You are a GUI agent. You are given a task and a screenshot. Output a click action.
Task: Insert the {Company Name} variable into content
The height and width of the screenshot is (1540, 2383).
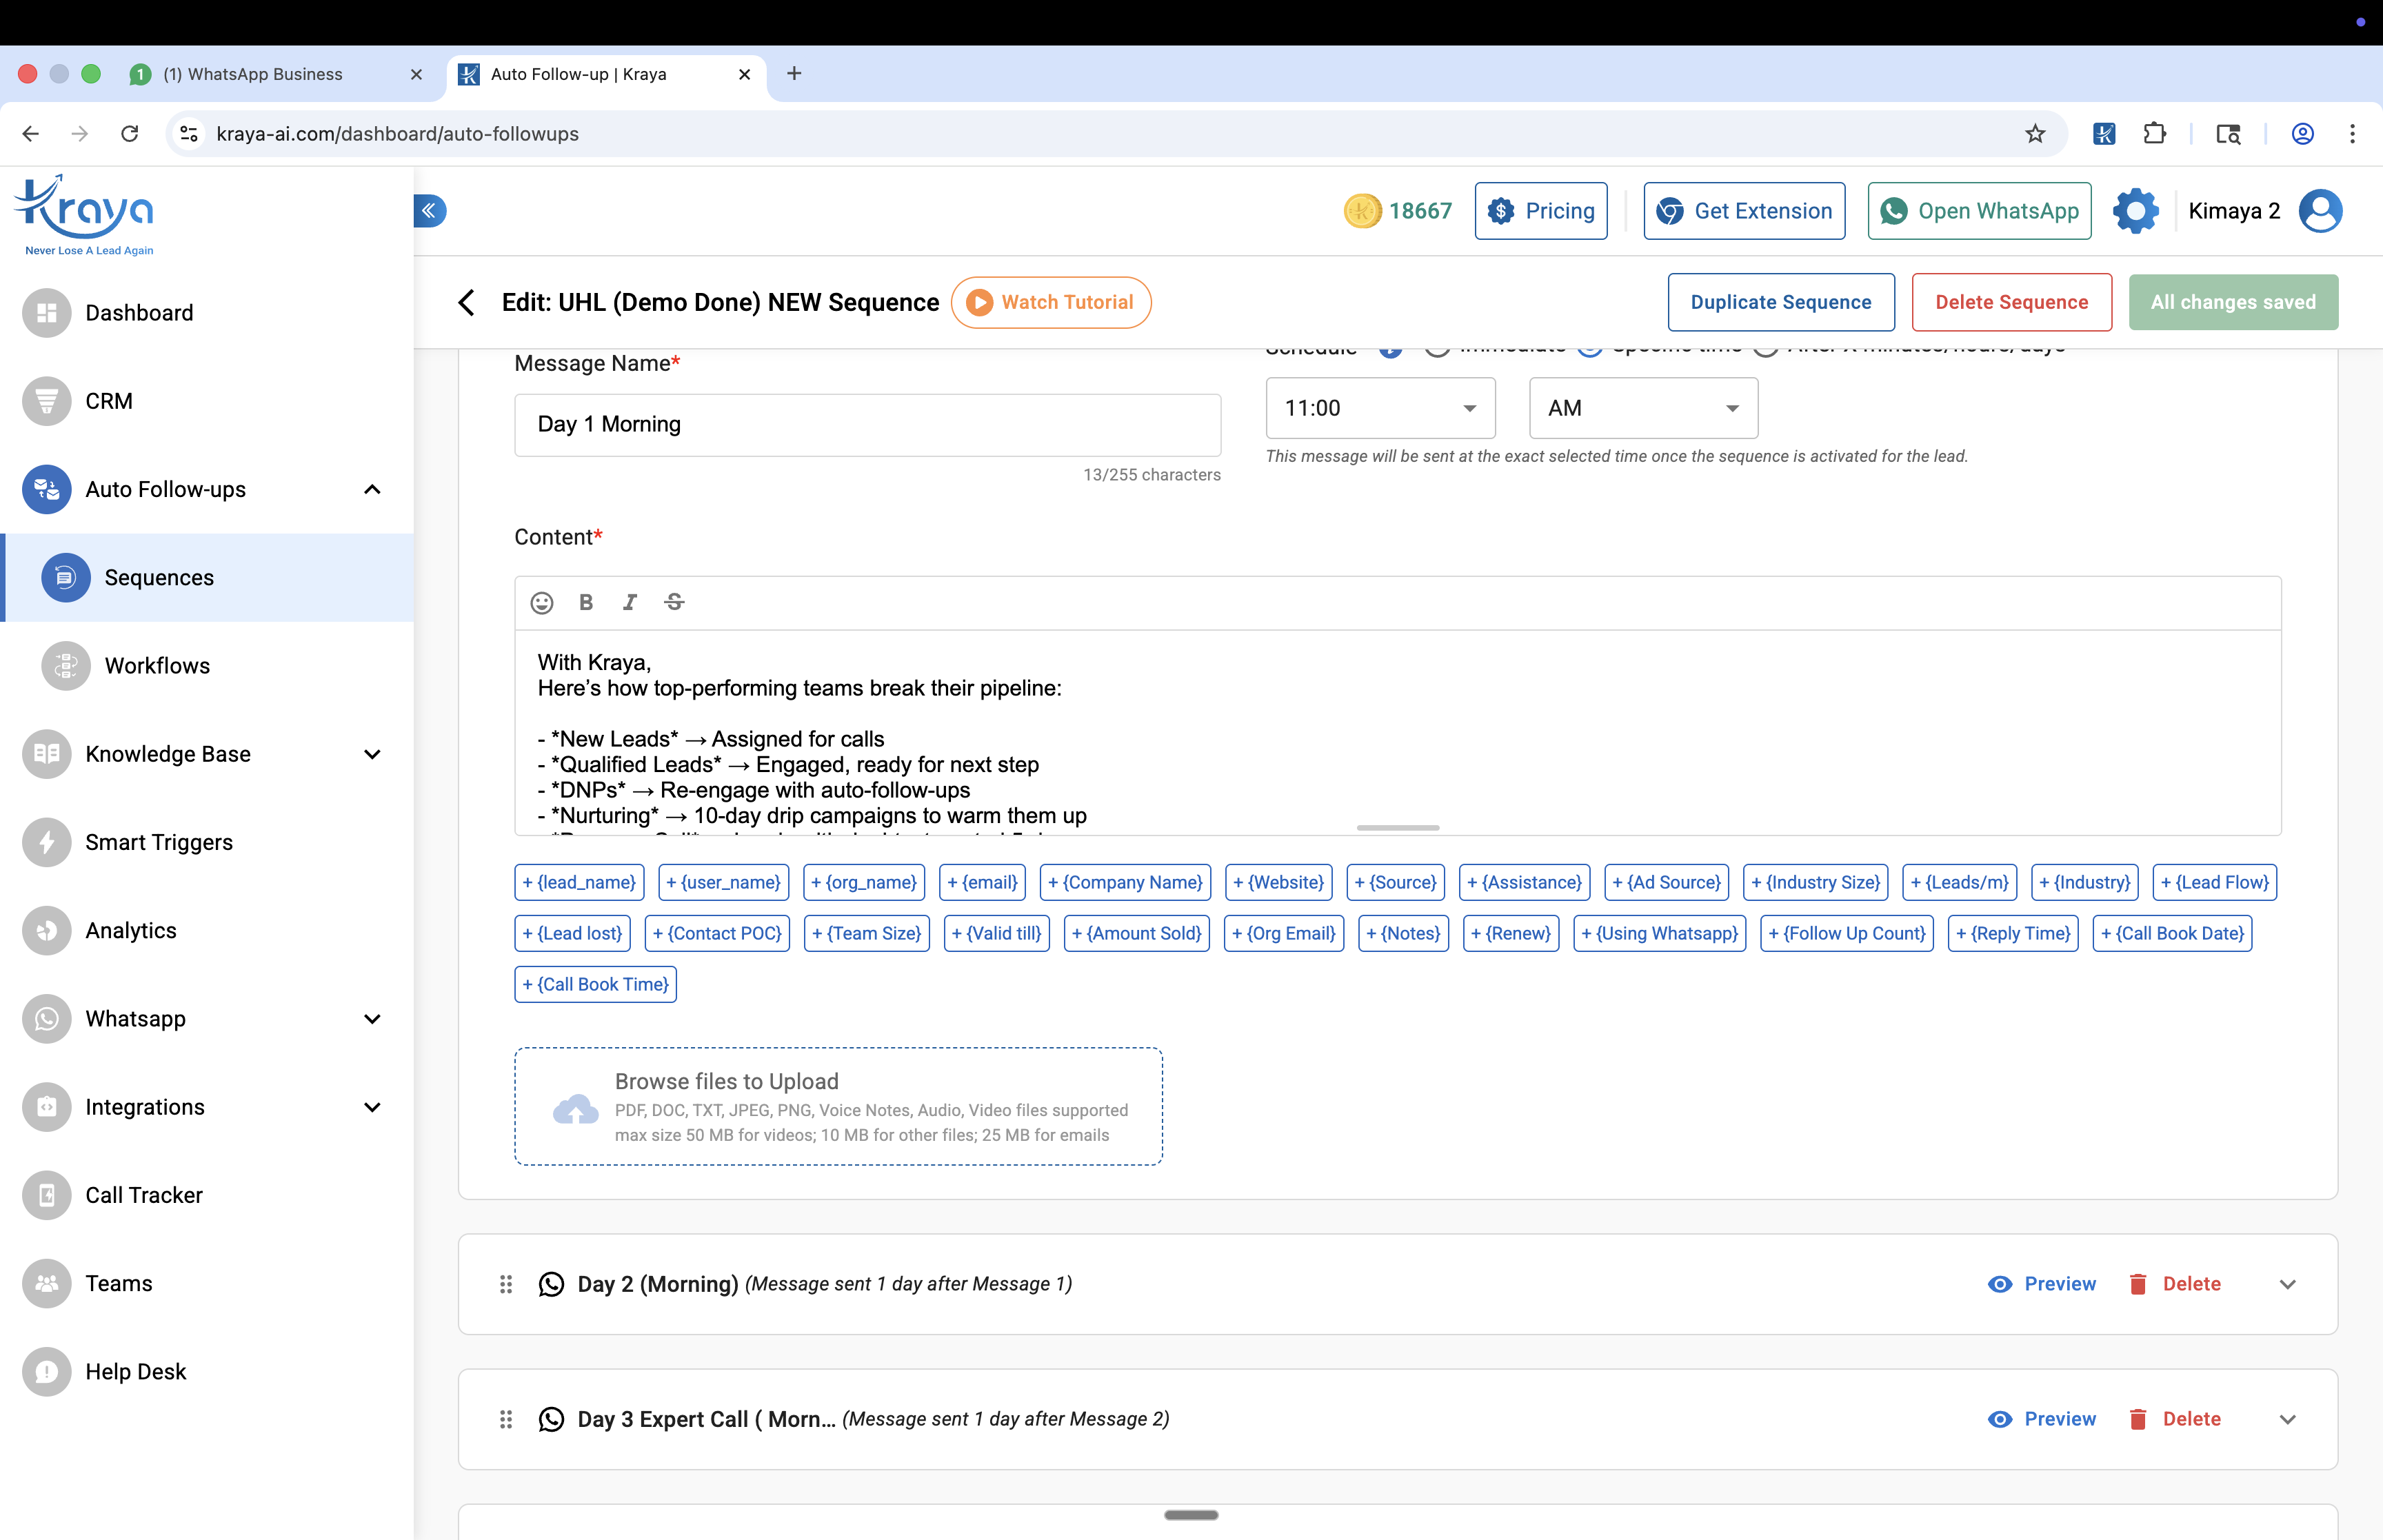(x=1124, y=882)
